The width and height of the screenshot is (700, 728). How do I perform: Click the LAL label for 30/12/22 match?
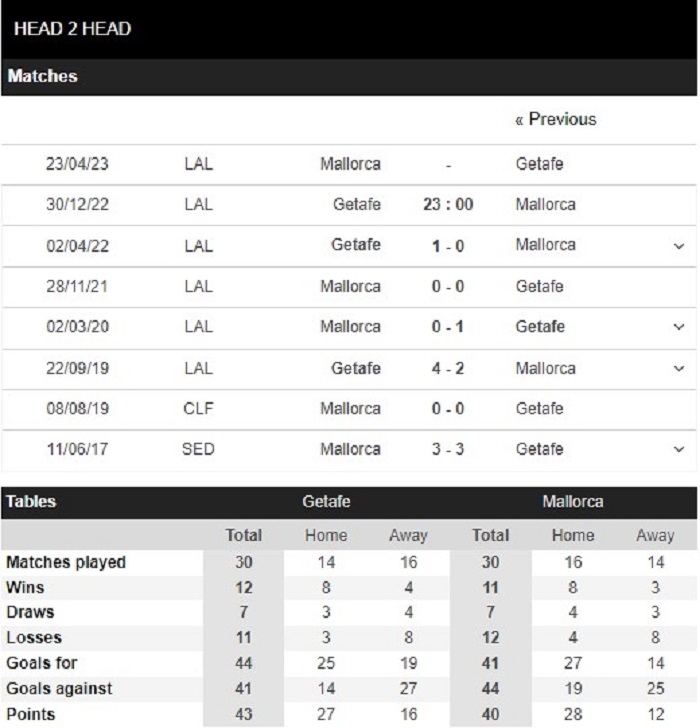click(198, 204)
